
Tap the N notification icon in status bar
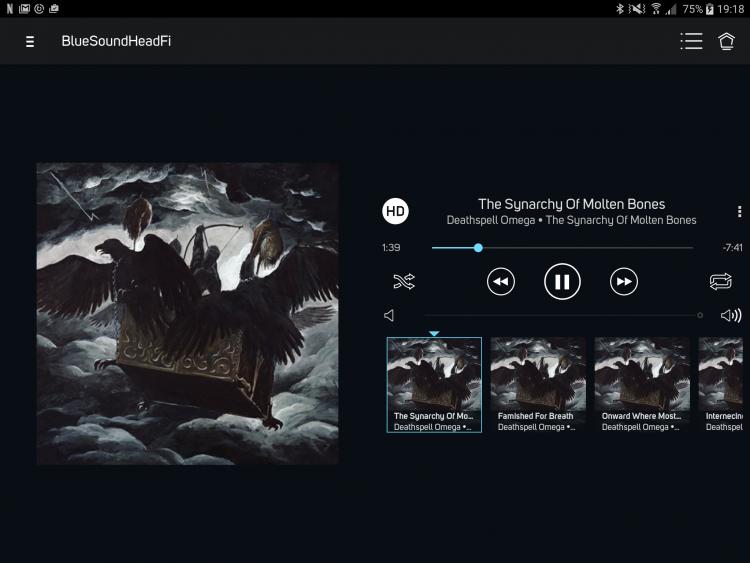[10, 9]
